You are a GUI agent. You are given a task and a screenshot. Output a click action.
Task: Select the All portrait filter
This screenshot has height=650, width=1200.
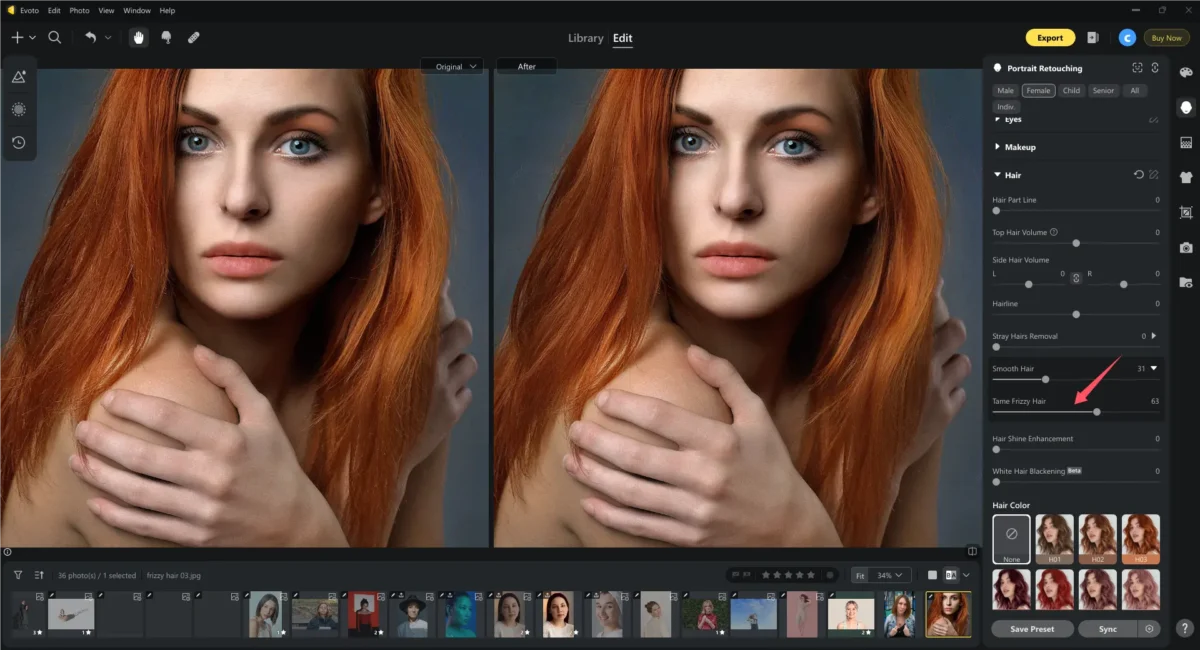coord(1133,91)
